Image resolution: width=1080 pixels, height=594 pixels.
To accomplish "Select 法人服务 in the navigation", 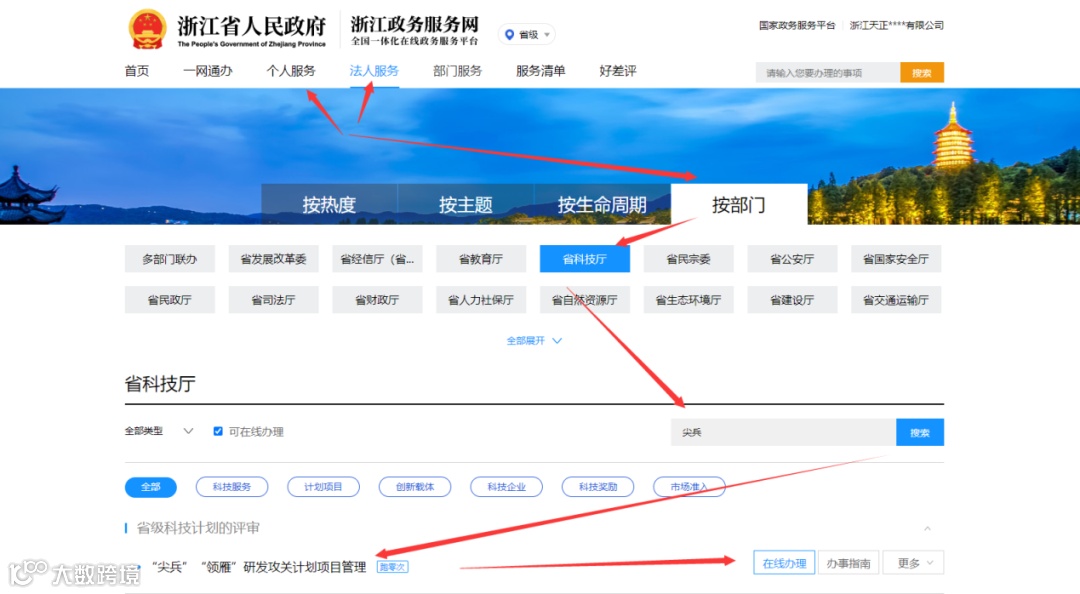I will pos(374,71).
